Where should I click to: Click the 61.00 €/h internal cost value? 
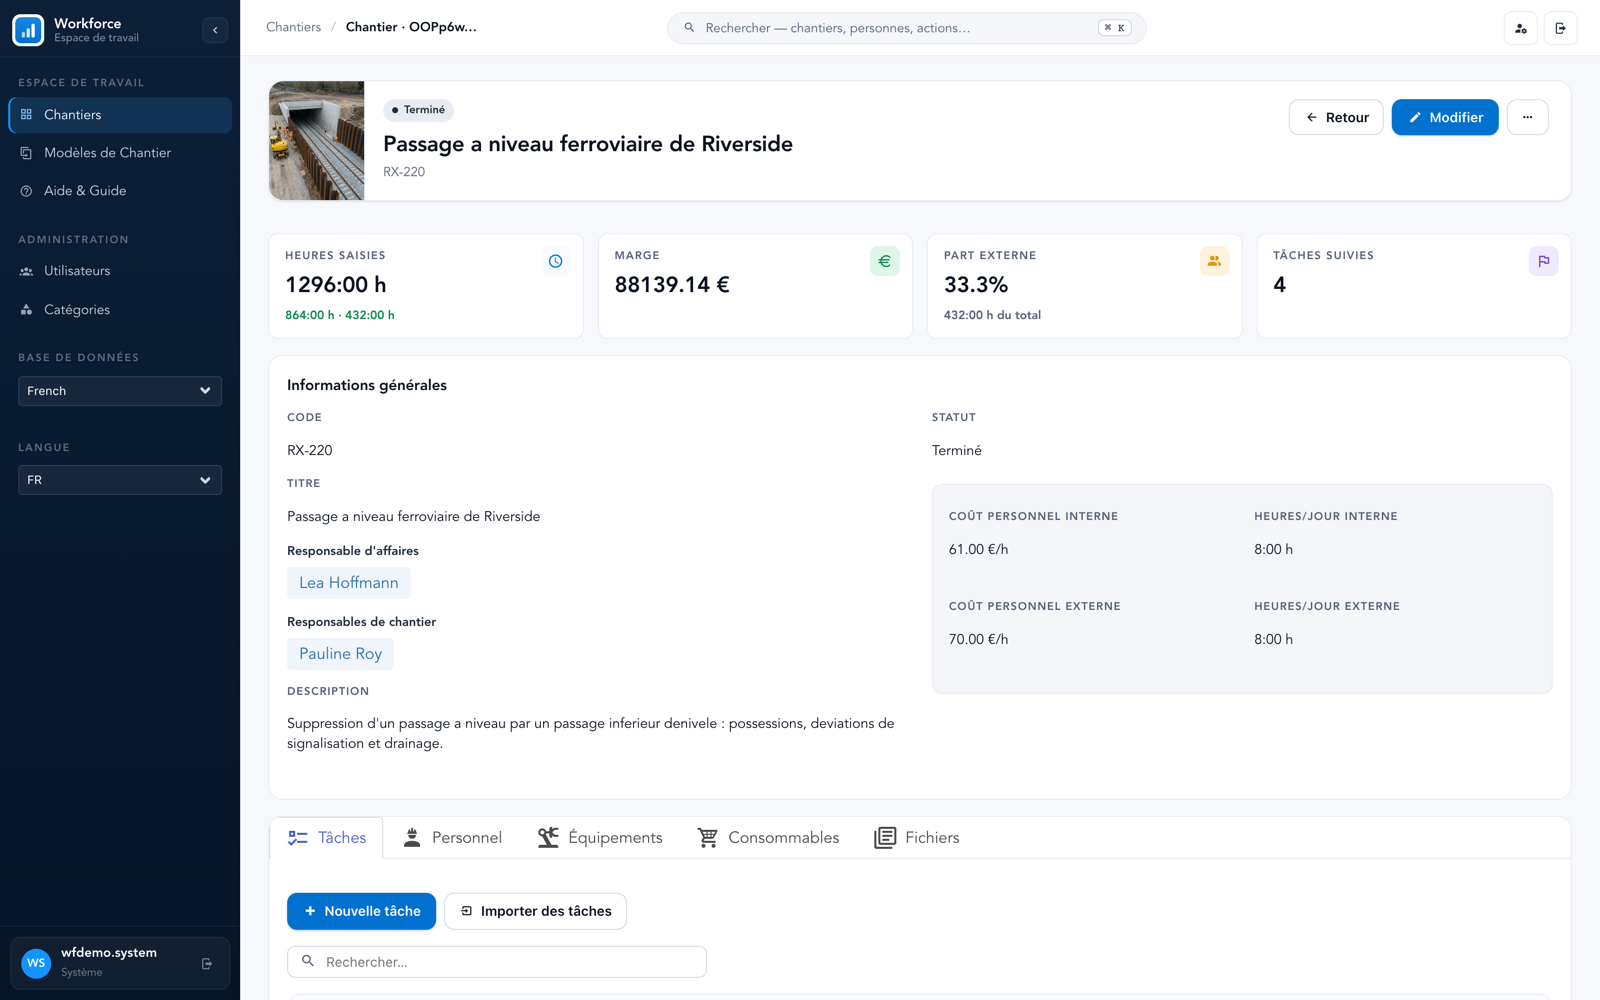(978, 549)
